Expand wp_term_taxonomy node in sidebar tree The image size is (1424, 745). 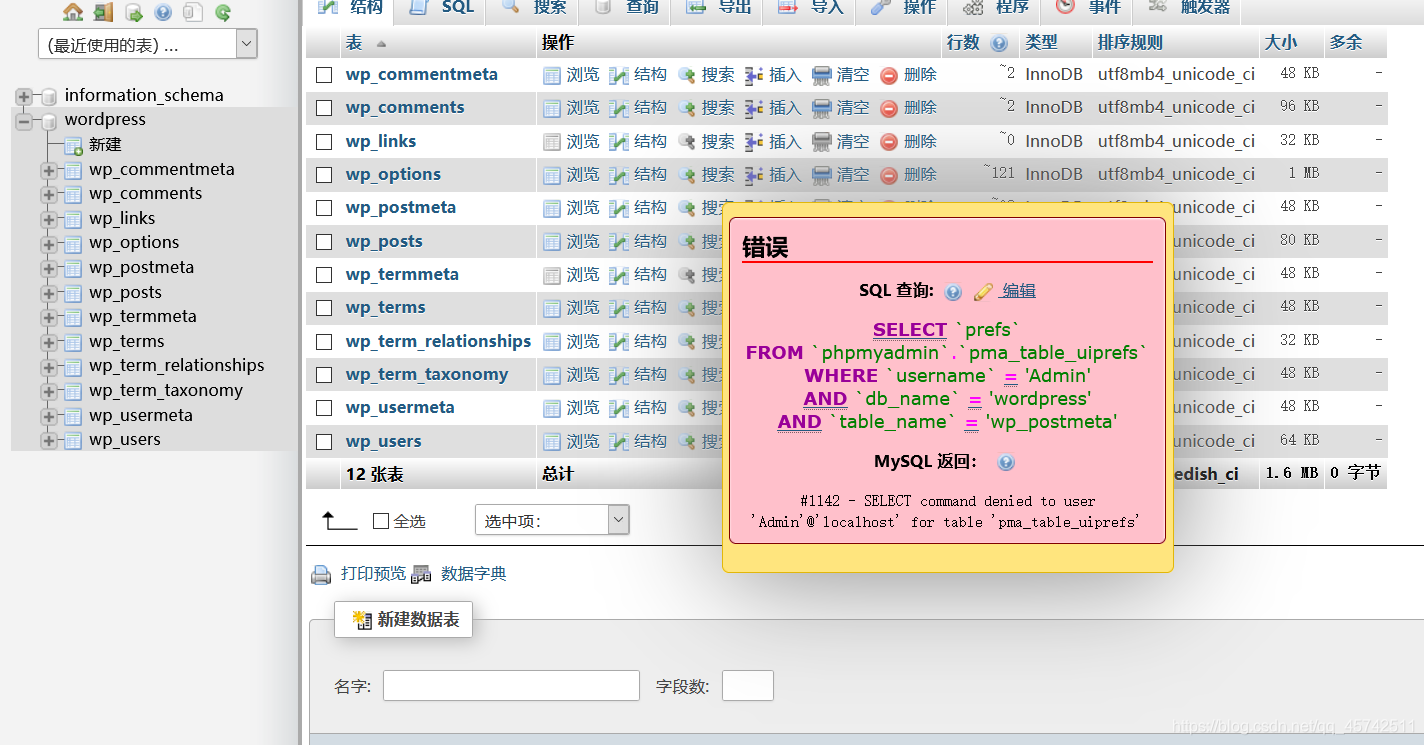[48, 391]
